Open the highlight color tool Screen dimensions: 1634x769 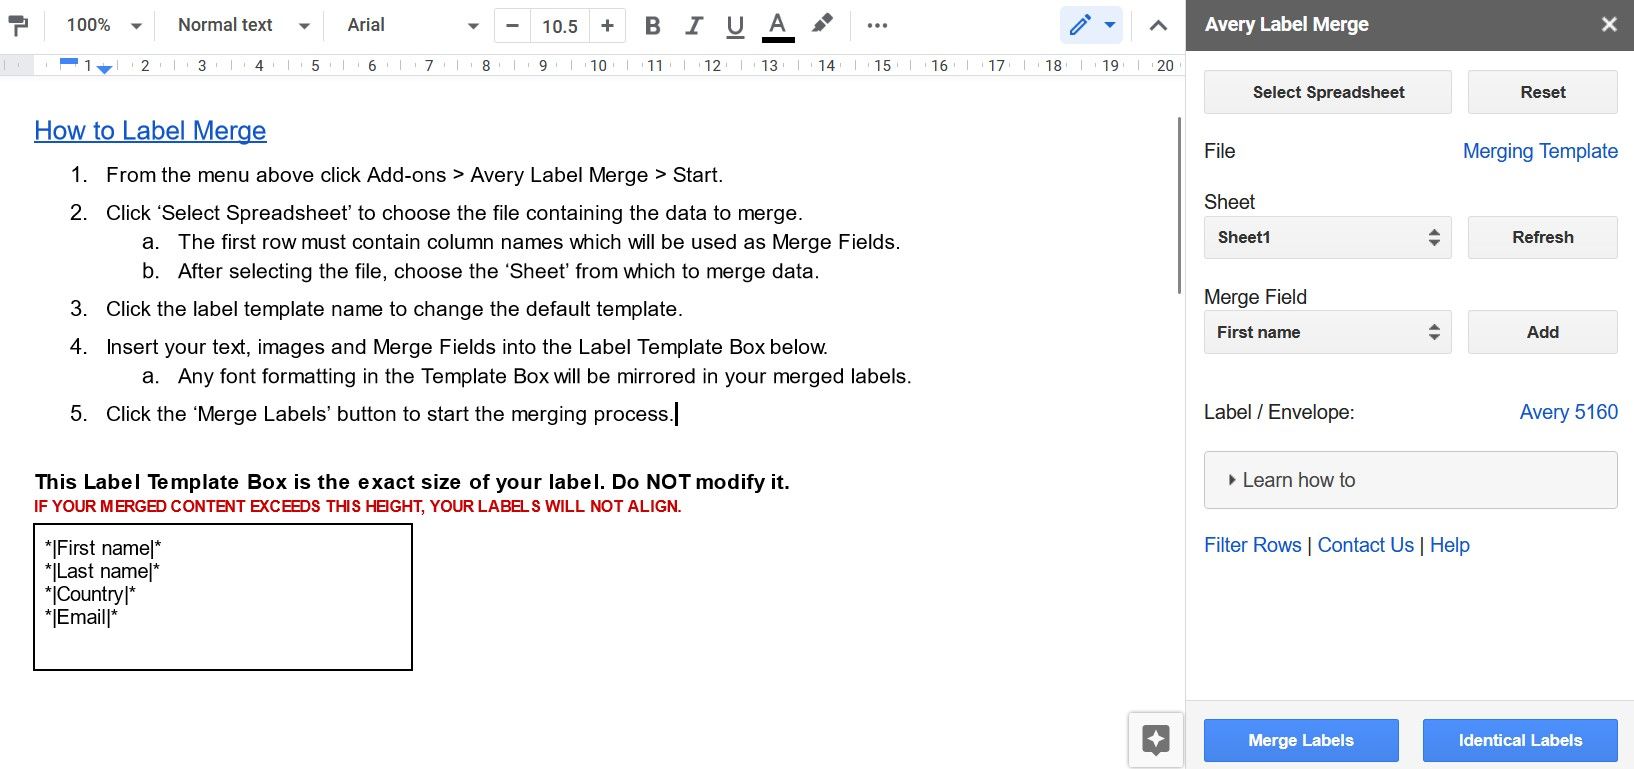822,25
